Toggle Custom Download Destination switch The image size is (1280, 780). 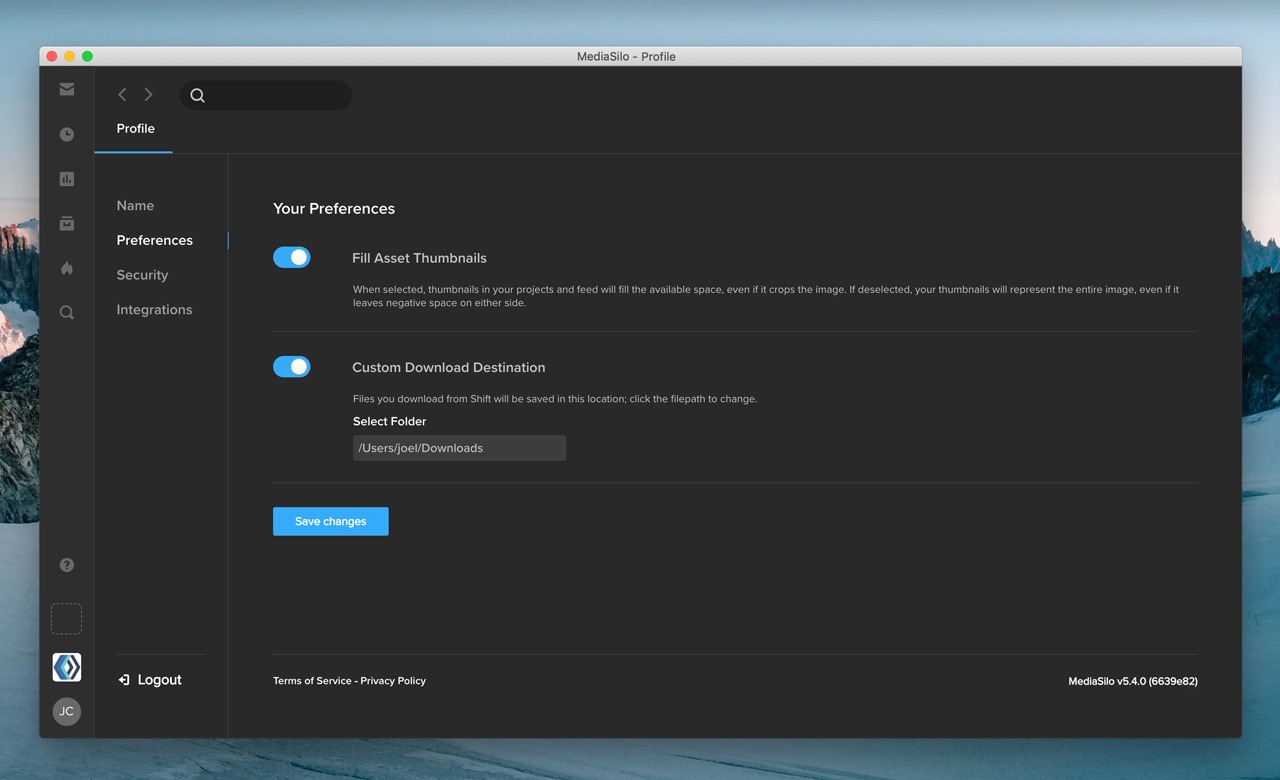(292, 367)
